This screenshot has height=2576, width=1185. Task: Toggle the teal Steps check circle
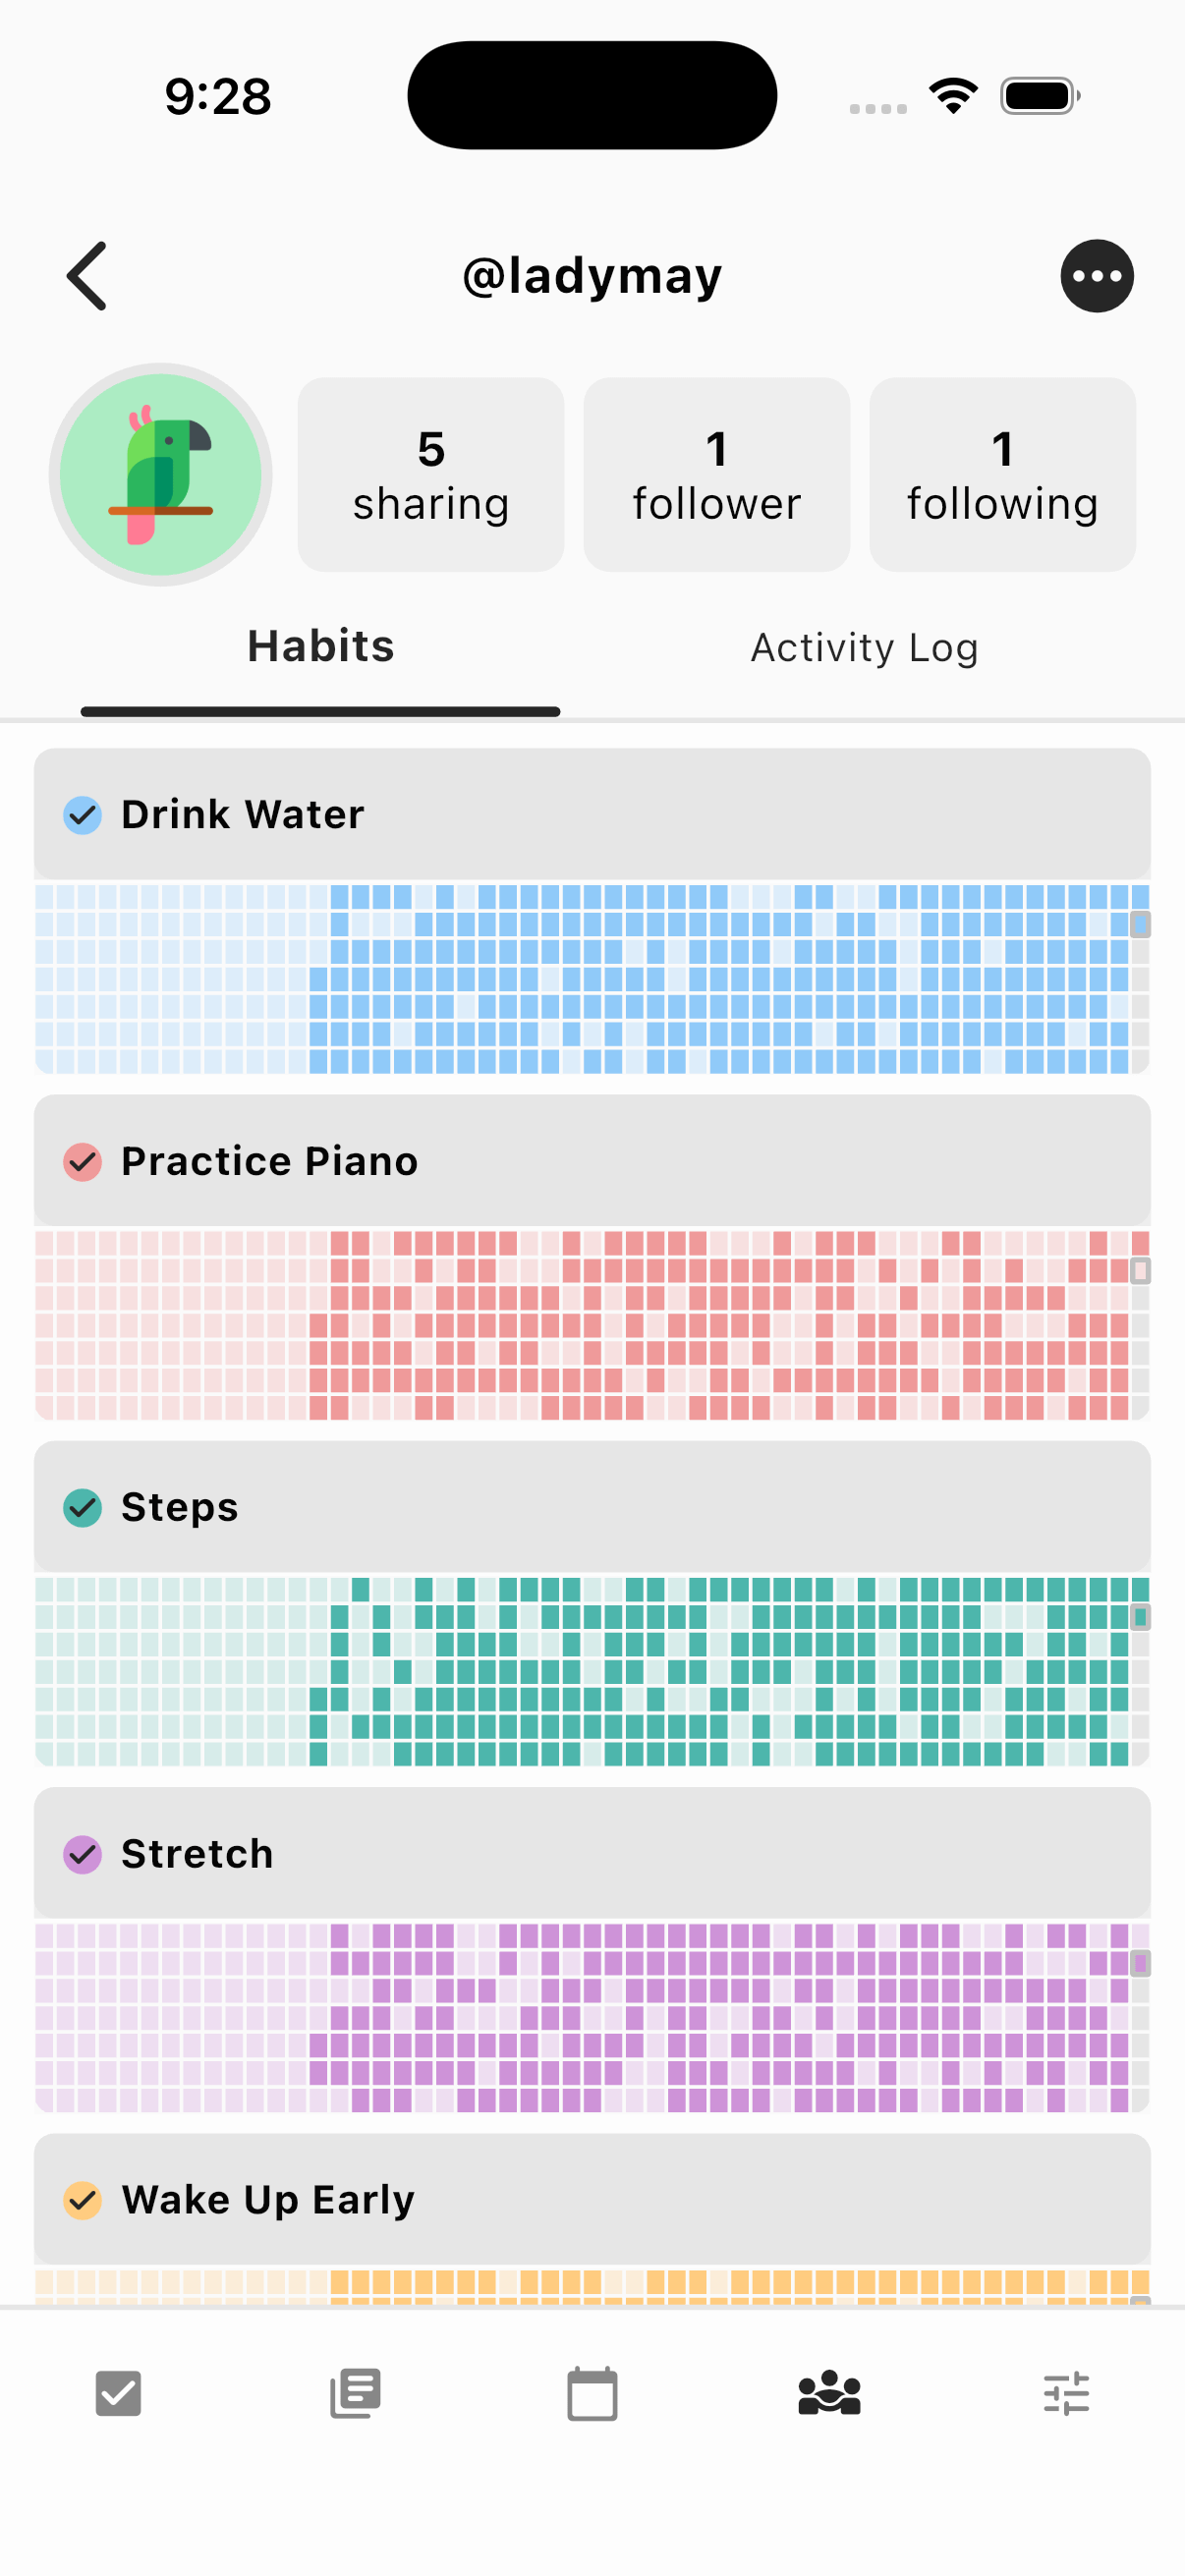coord(83,1508)
